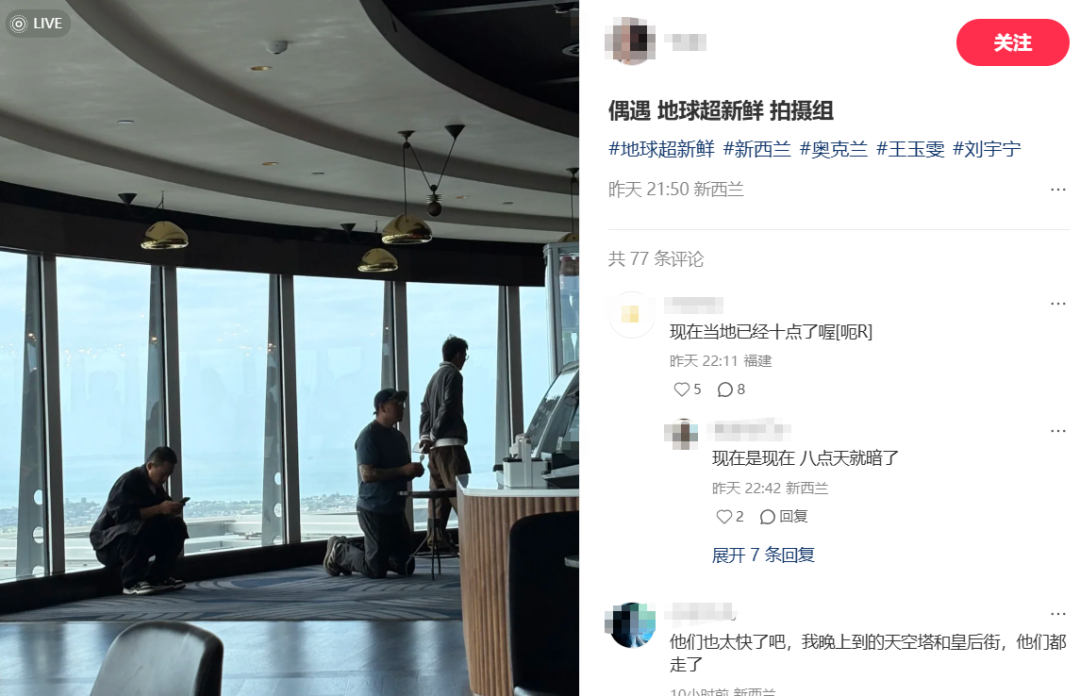Follow the author with the red 关注 button
This screenshot has width=1080, height=696.
[1012, 43]
